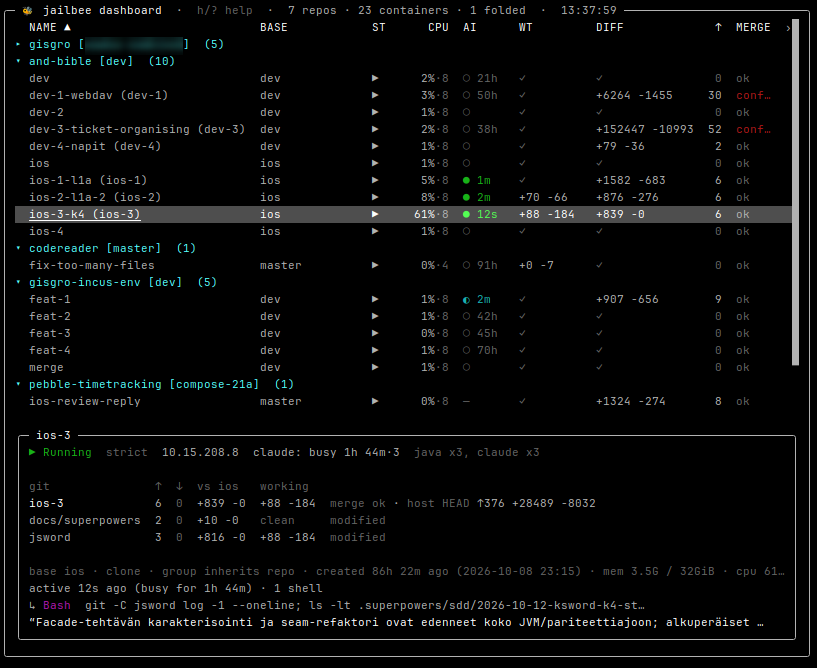Click the diff value +152447 -10993
Viewport: 817px width, 668px height.
645,129
